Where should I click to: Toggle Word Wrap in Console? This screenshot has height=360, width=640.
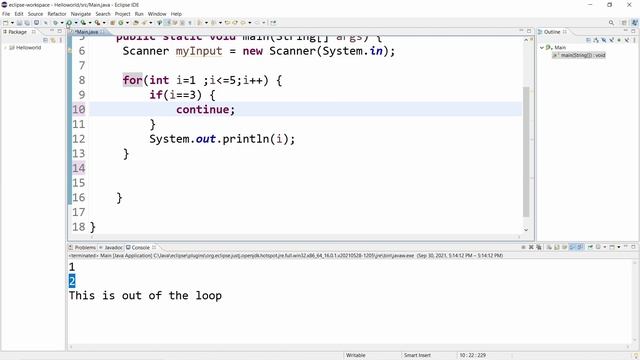[x=564, y=247]
